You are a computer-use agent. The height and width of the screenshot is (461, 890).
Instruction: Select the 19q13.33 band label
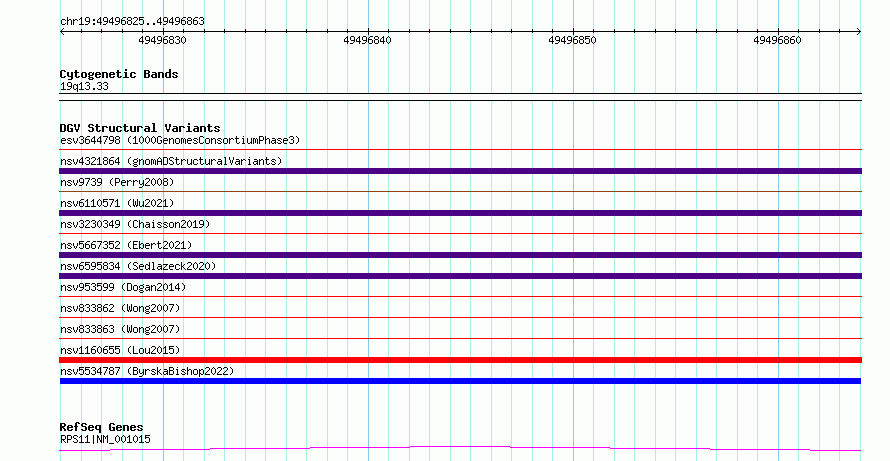point(84,86)
